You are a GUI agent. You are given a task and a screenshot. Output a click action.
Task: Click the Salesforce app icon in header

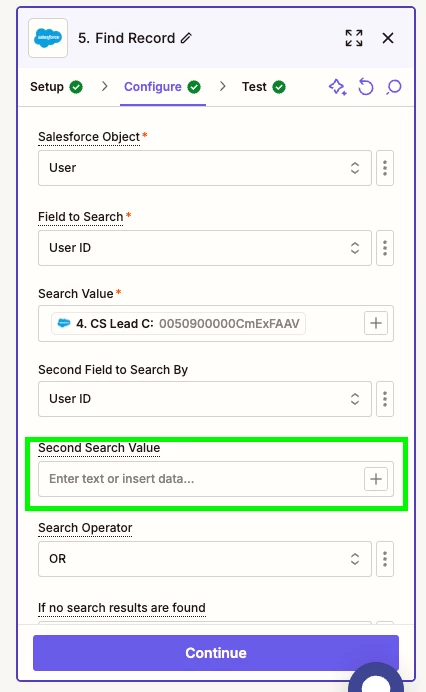(x=48, y=38)
